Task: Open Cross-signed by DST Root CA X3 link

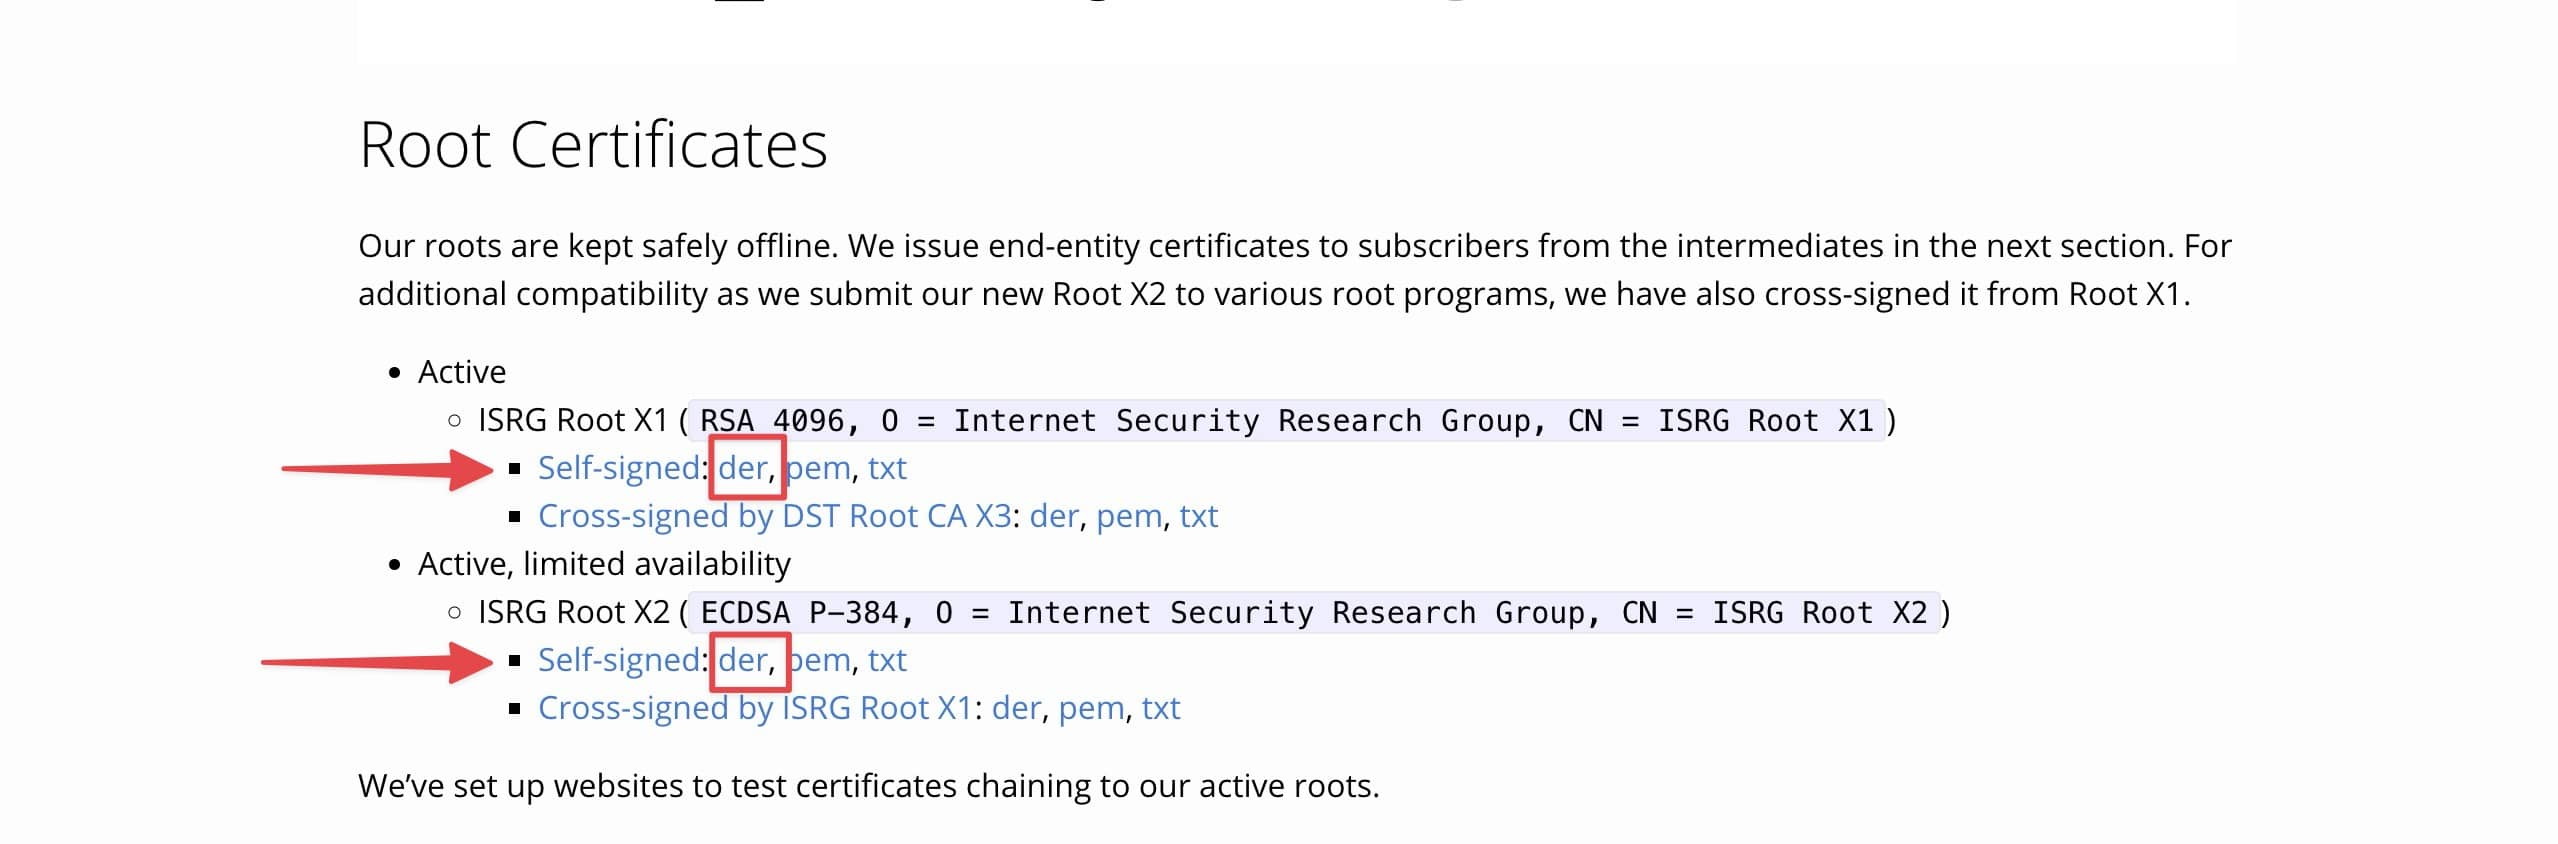Action: point(775,516)
